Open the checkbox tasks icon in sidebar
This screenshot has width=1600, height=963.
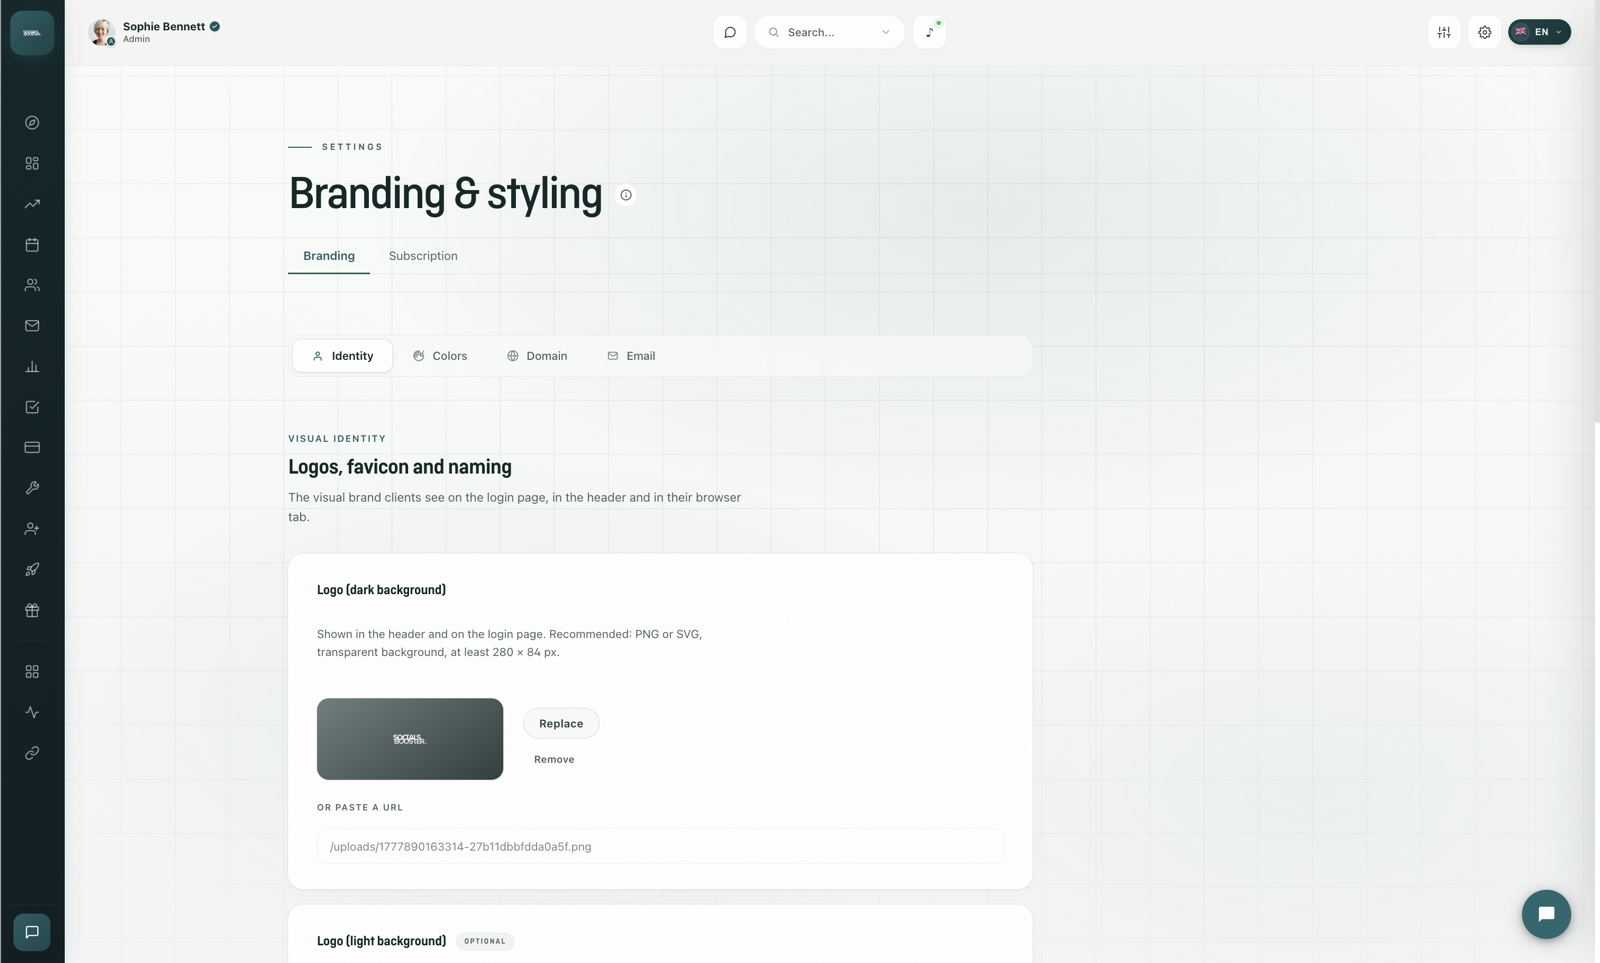(x=32, y=407)
